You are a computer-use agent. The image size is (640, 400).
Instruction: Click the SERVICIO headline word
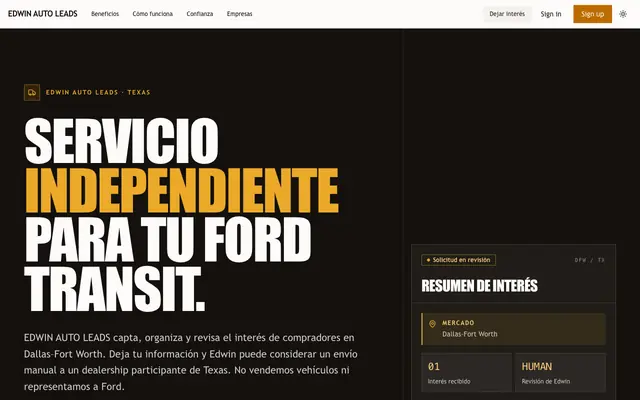tap(122, 141)
